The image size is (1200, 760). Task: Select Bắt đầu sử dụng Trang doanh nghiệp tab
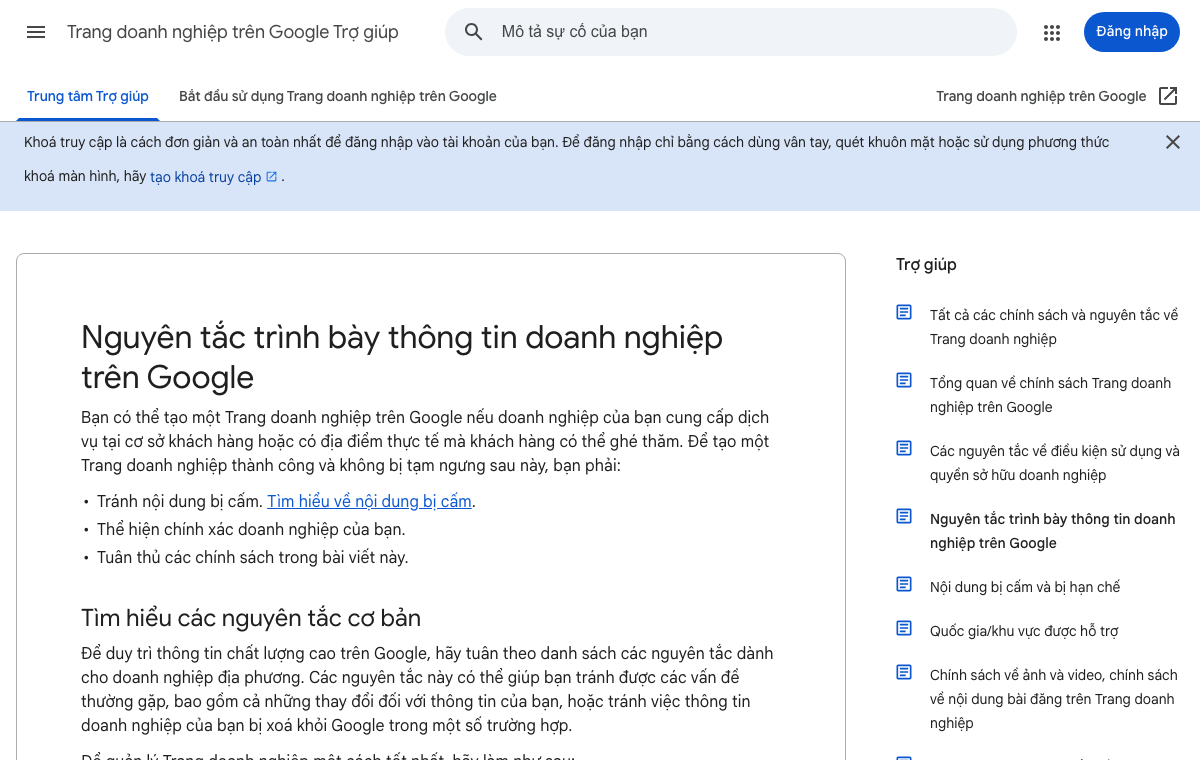pos(338,97)
